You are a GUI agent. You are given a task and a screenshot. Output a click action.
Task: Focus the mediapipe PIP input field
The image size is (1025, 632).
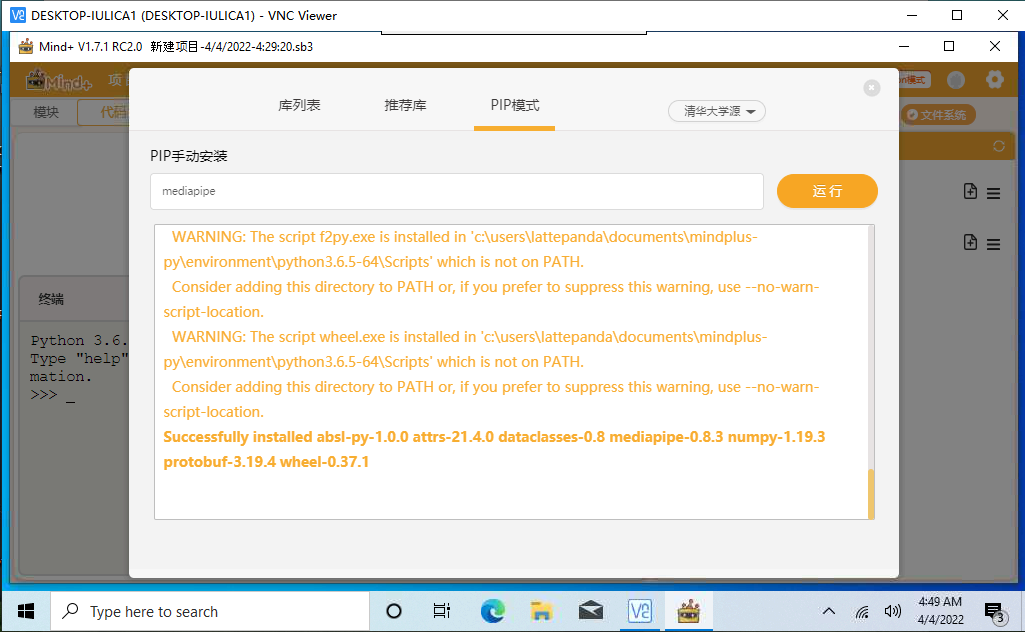point(457,191)
